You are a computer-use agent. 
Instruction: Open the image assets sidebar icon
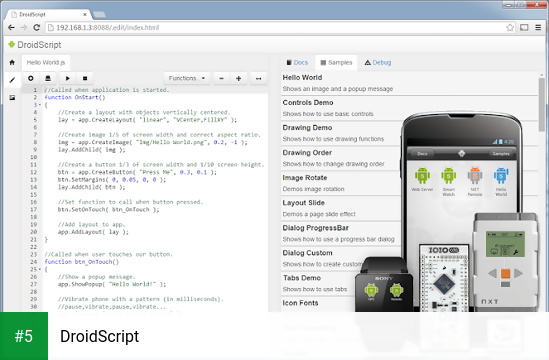[12, 98]
